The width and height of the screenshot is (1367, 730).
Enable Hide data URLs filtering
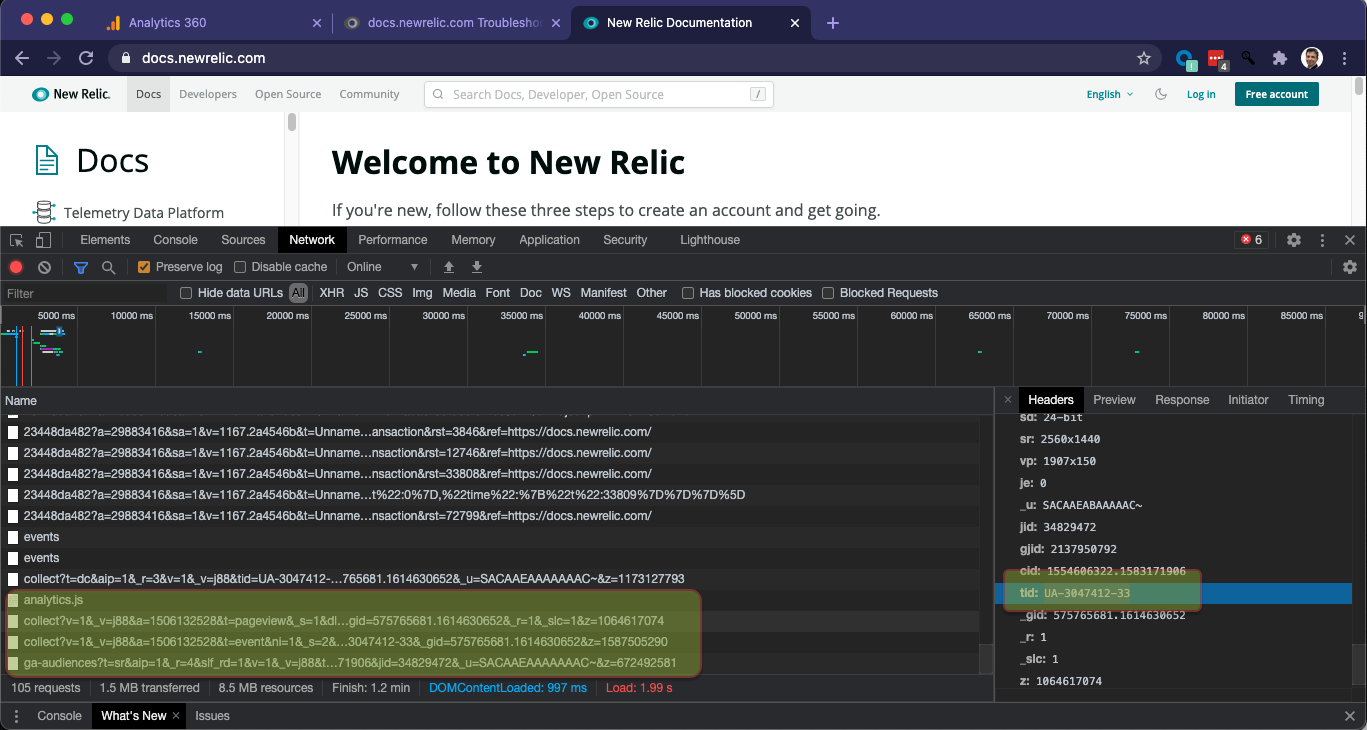(185, 293)
